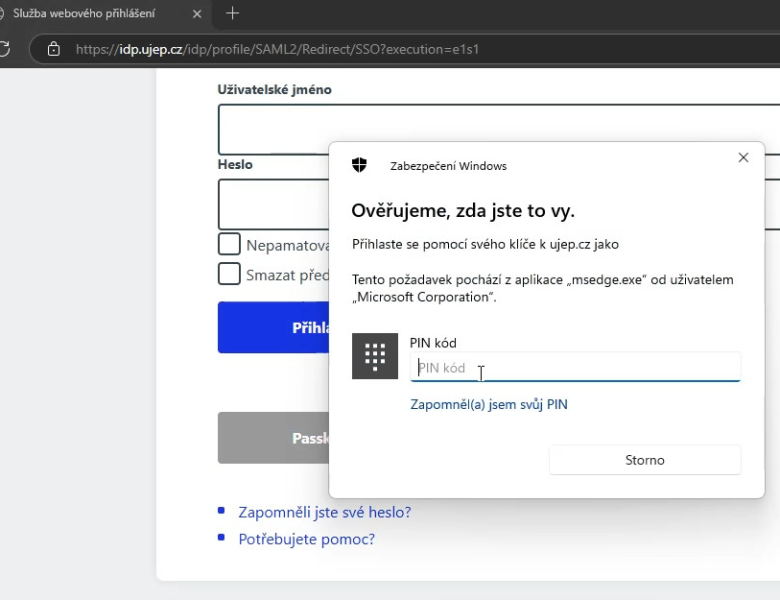The height and width of the screenshot is (600, 780).
Task: Reload the page with the refresh button
Action: click(x=5, y=49)
